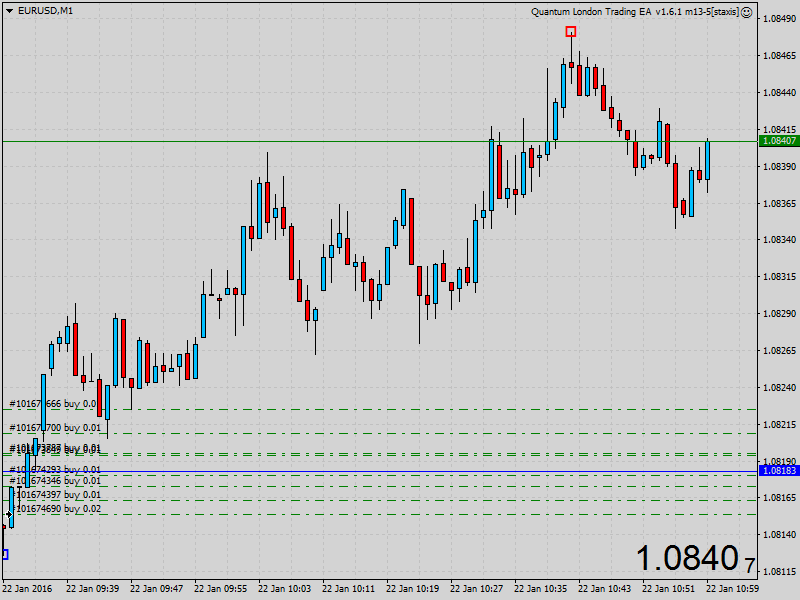Click the blue 1.08183 price level tag
Image resolution: width=800 pixels, height=600 pixels.
click(779, 470)
